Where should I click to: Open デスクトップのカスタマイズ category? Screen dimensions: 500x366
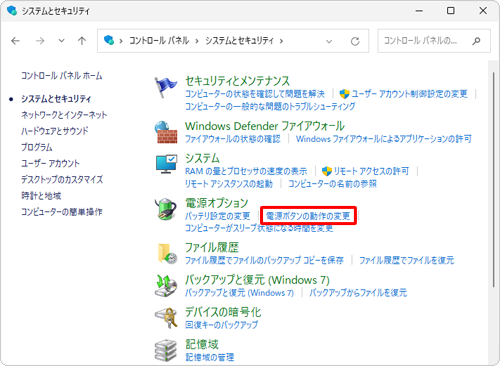click(x=62, y=179)
